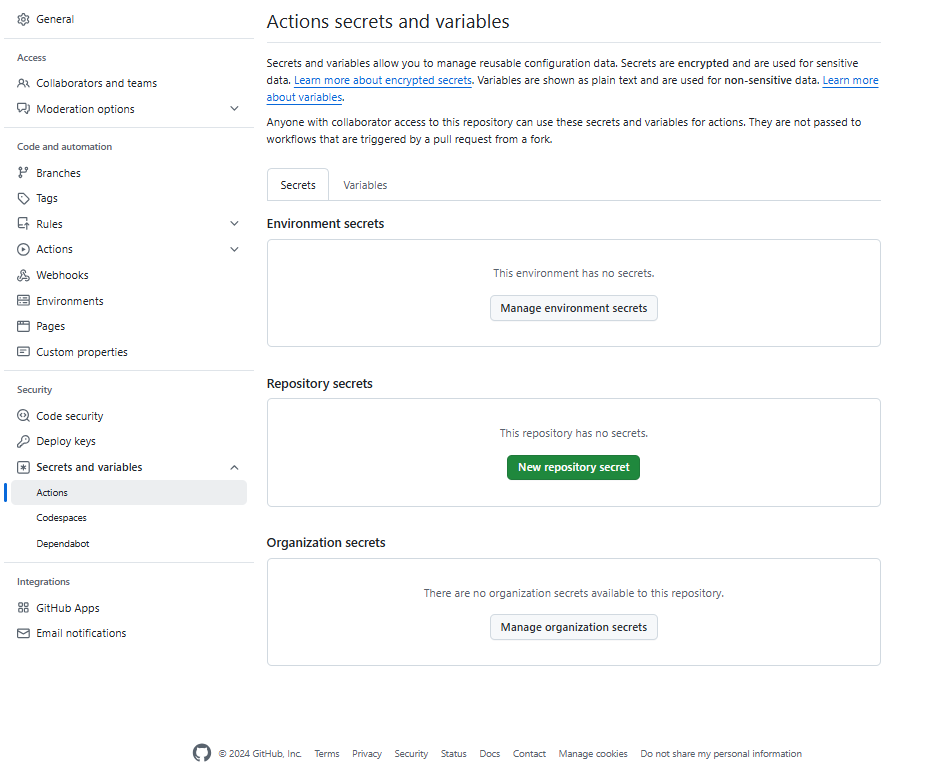This screenshot has width=950, height=777.
Task: Click the Email notifications envelope icon
Action: [x=23, y=633]
